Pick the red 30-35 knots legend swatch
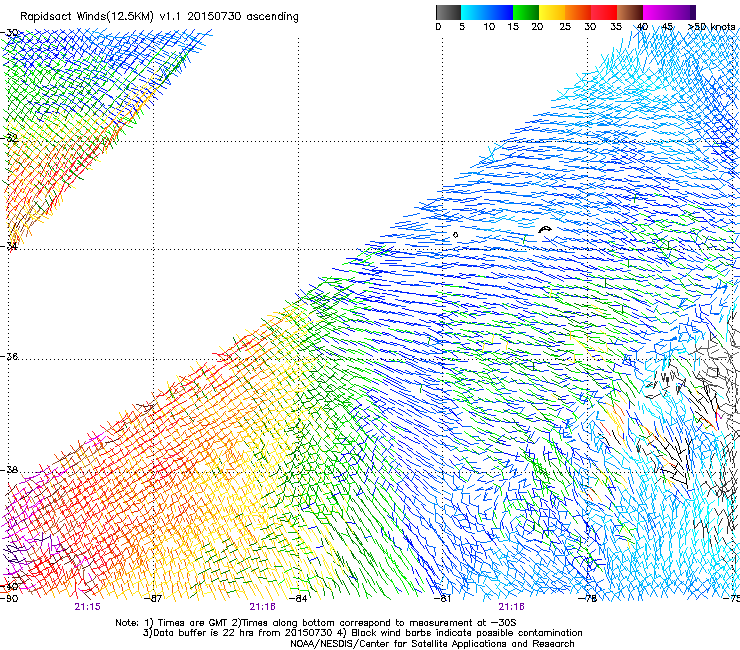Screen dimensions: 740x650 [x=604, y=12]
